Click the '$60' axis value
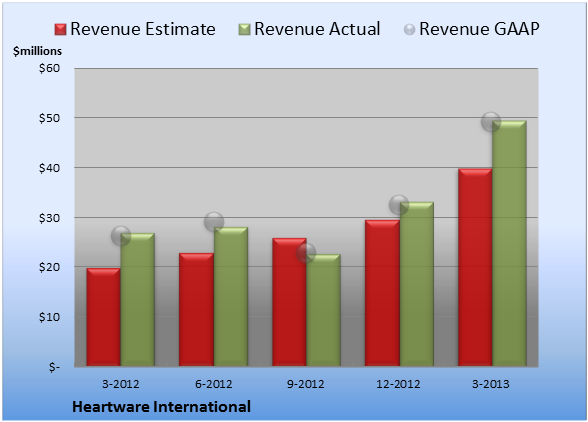This screenshot has height=422, width=588. [50, 68]
